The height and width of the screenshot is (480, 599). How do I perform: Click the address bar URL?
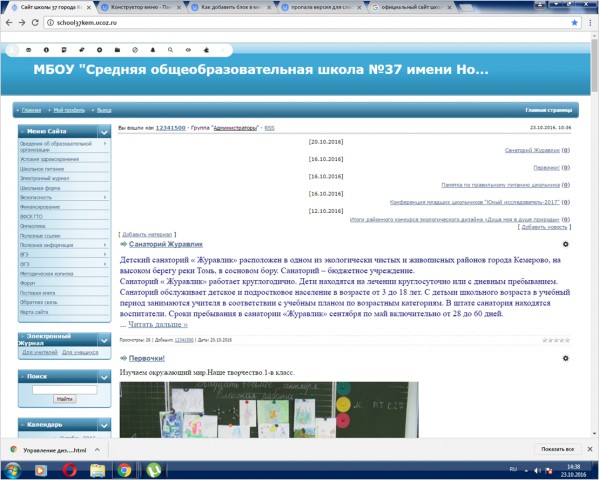[87, 23]
